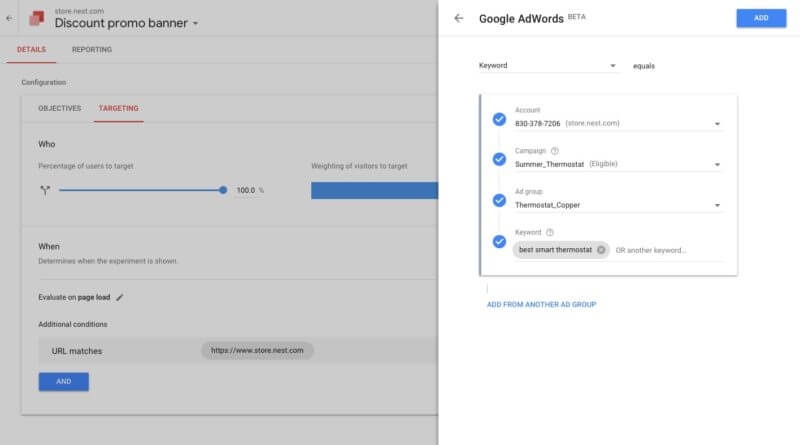Edit the Evaluate on page load setting
The image size is (800, 445).
tap(119, 298)
